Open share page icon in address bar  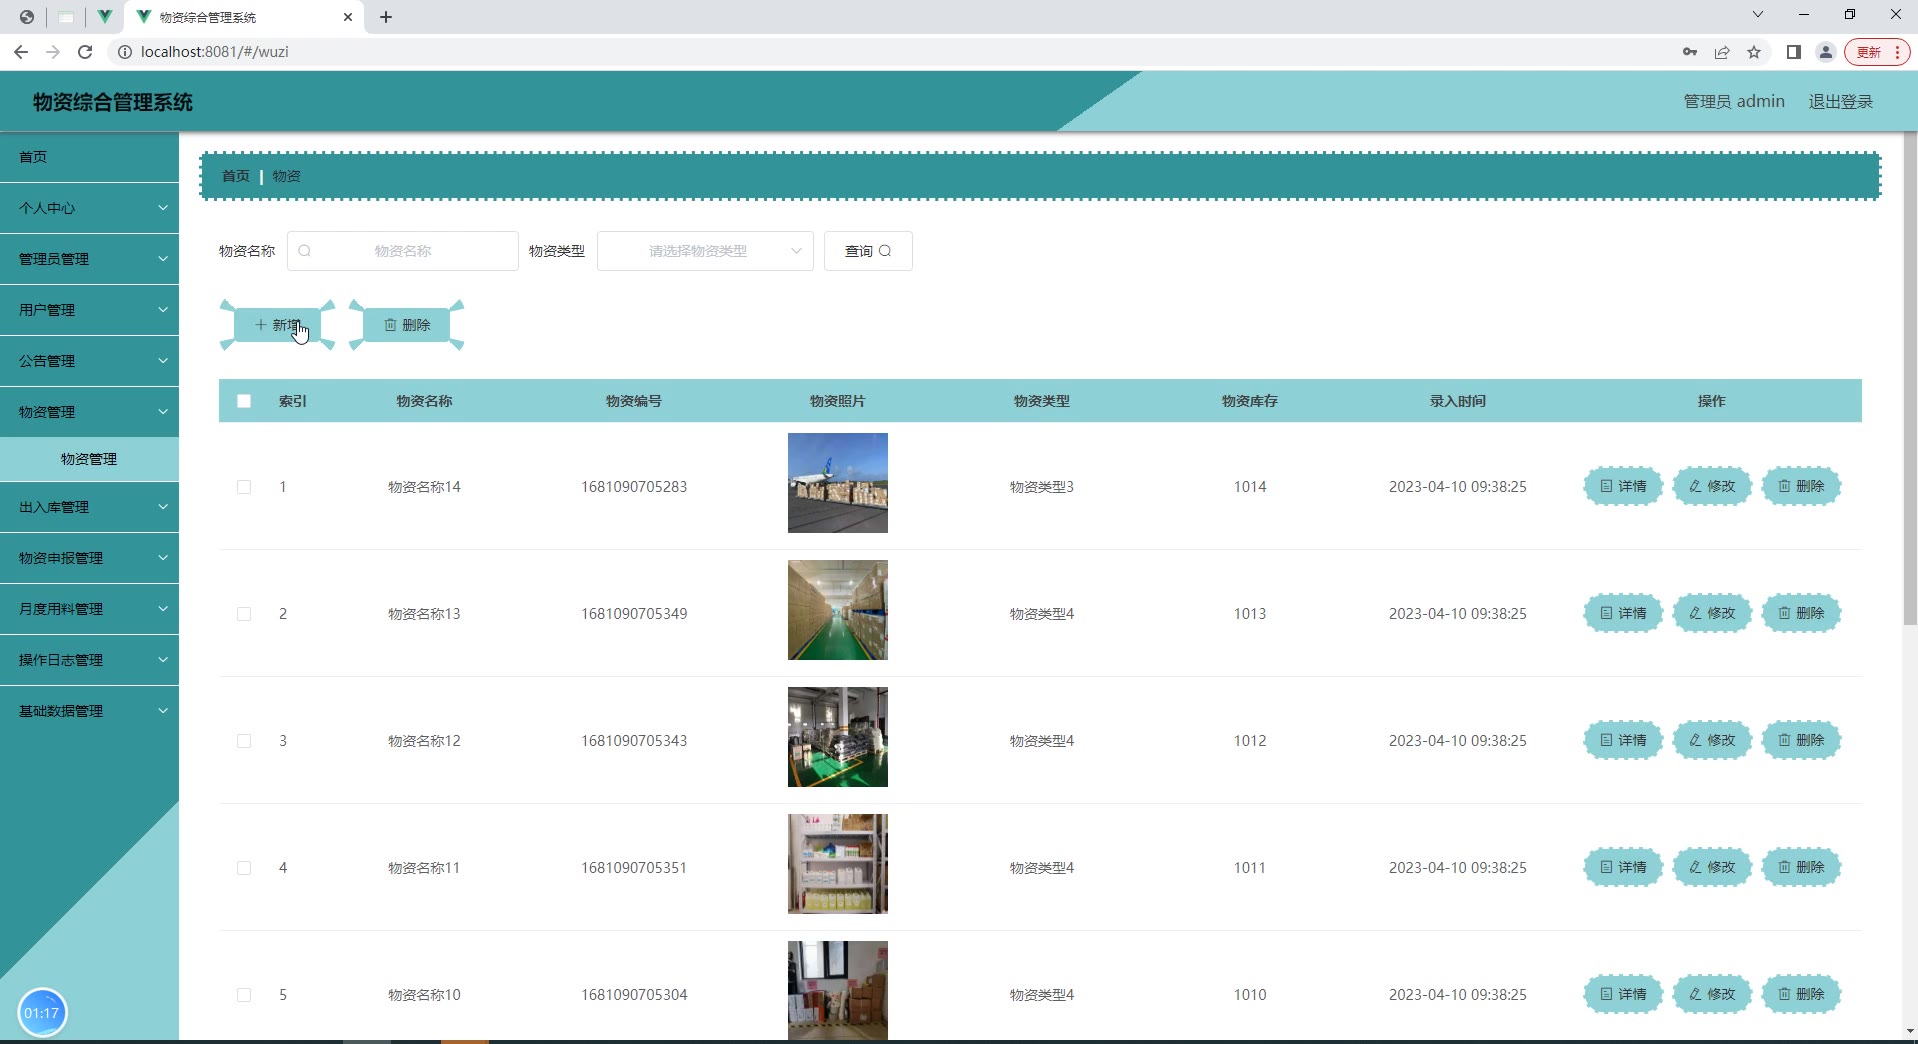tap(1722, 52)
